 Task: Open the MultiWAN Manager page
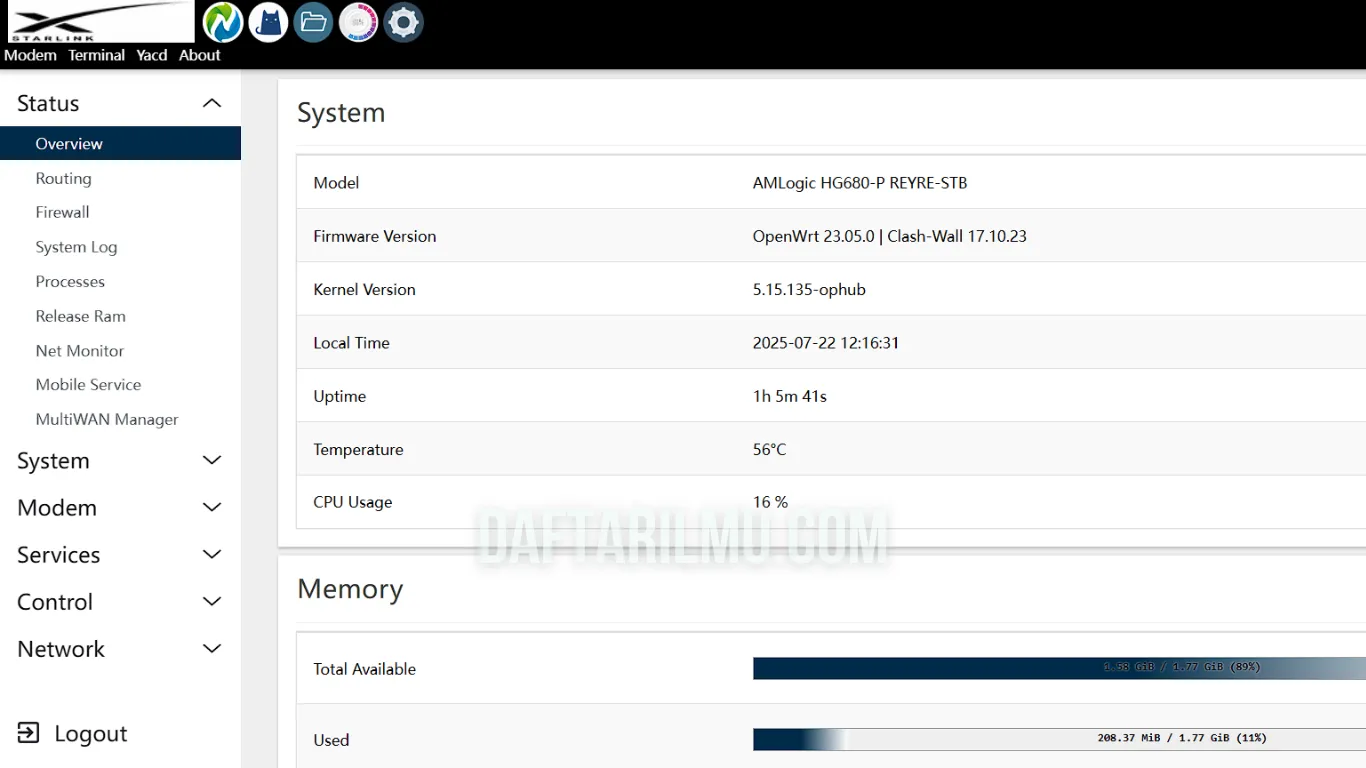[x=107, y=419]
